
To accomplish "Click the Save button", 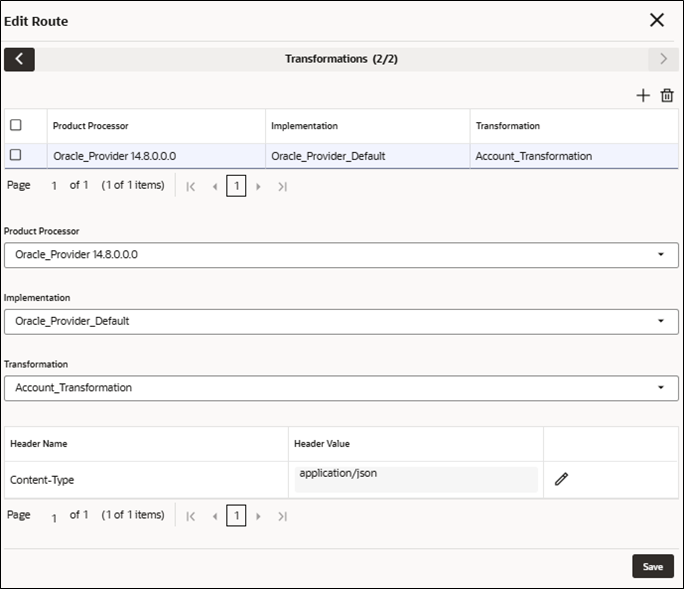I will point(653,566).
